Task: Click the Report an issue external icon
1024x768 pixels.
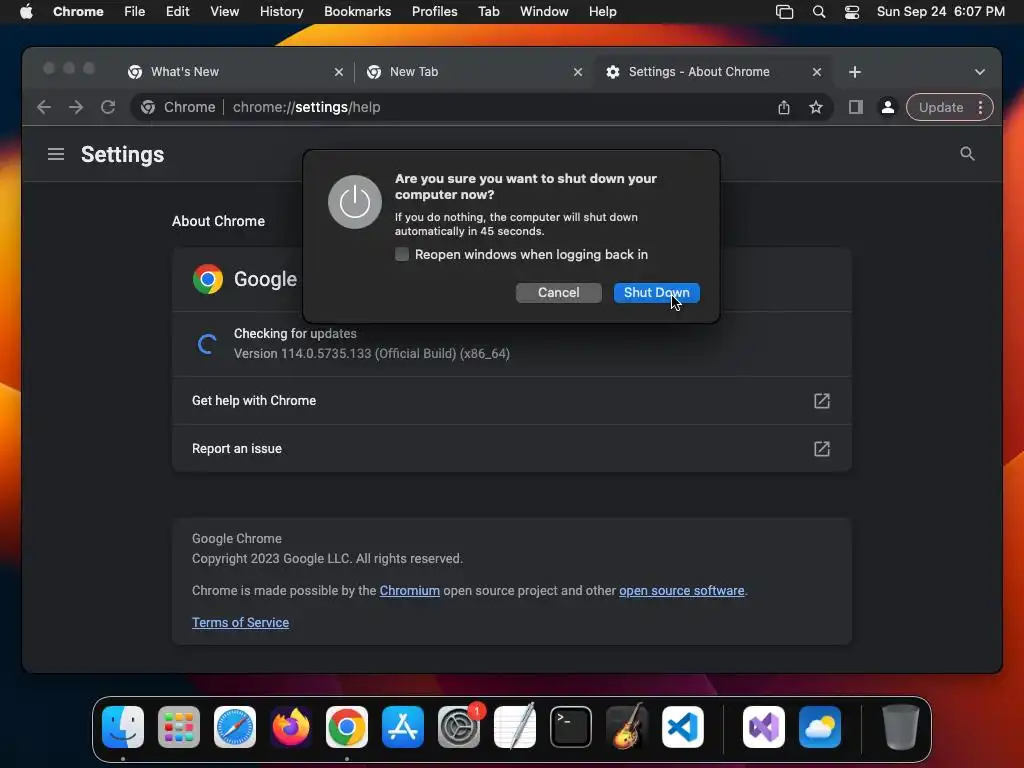Action: (822, 449)
